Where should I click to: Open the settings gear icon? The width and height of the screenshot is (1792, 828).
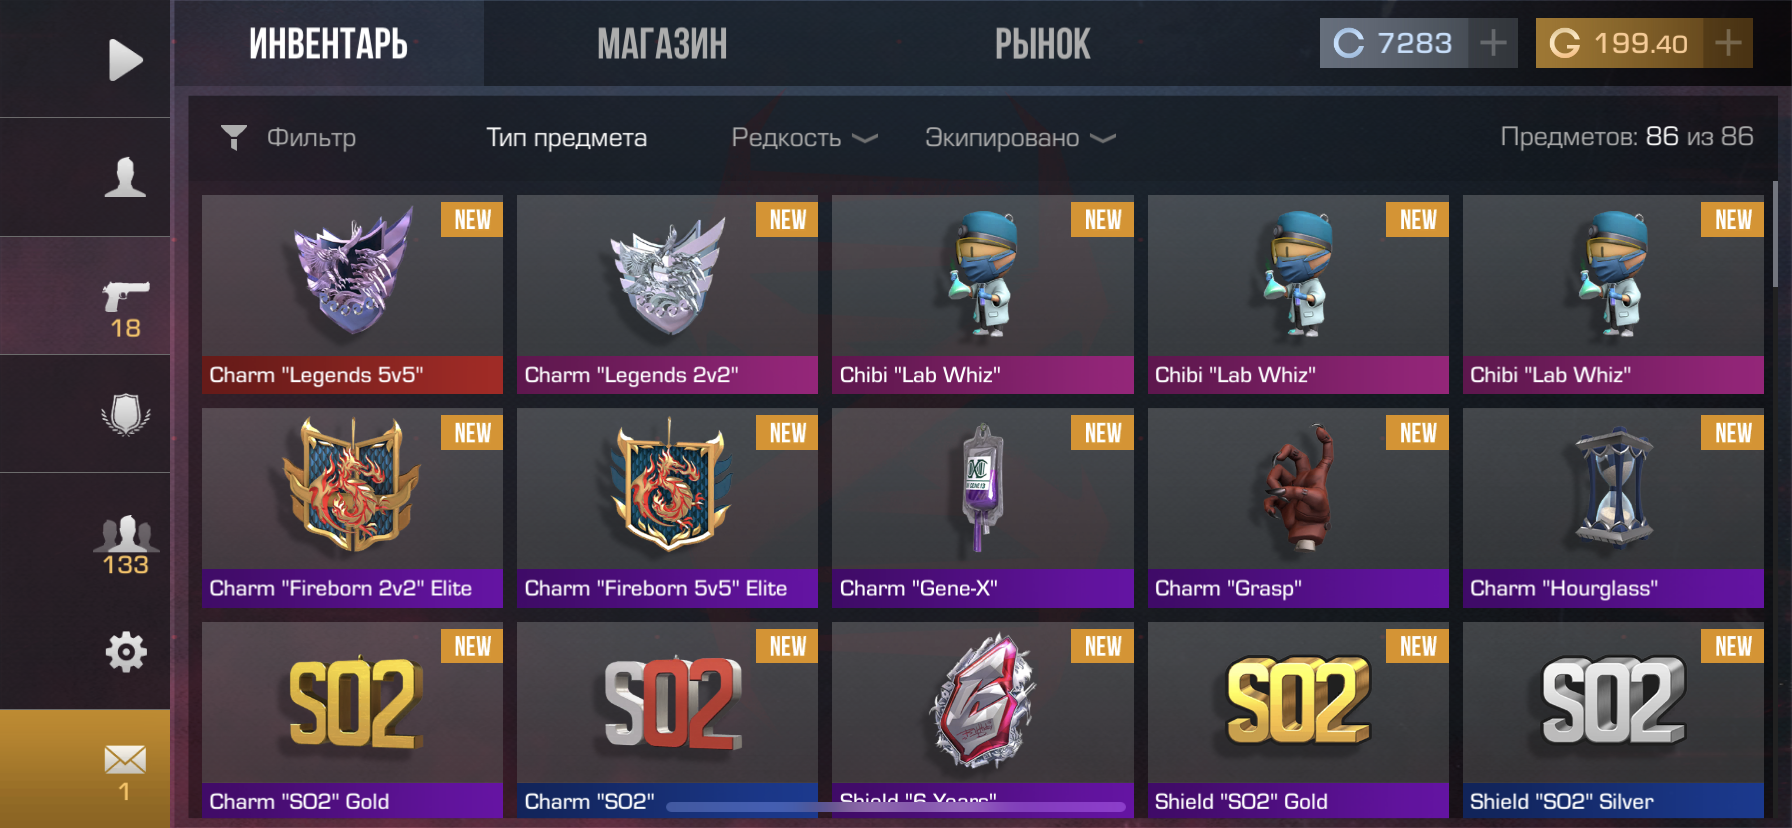(126, 652)
